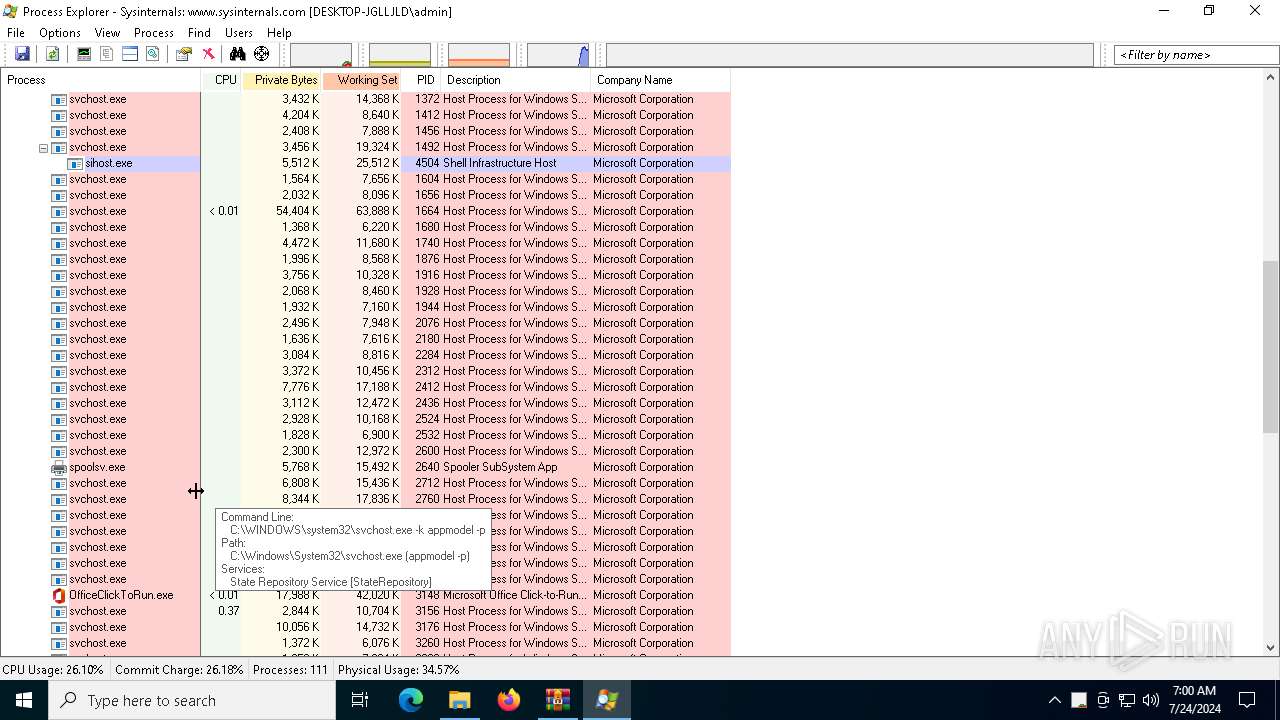
Task: Click the Processes: 111 status entry
Action: (290, 670)
